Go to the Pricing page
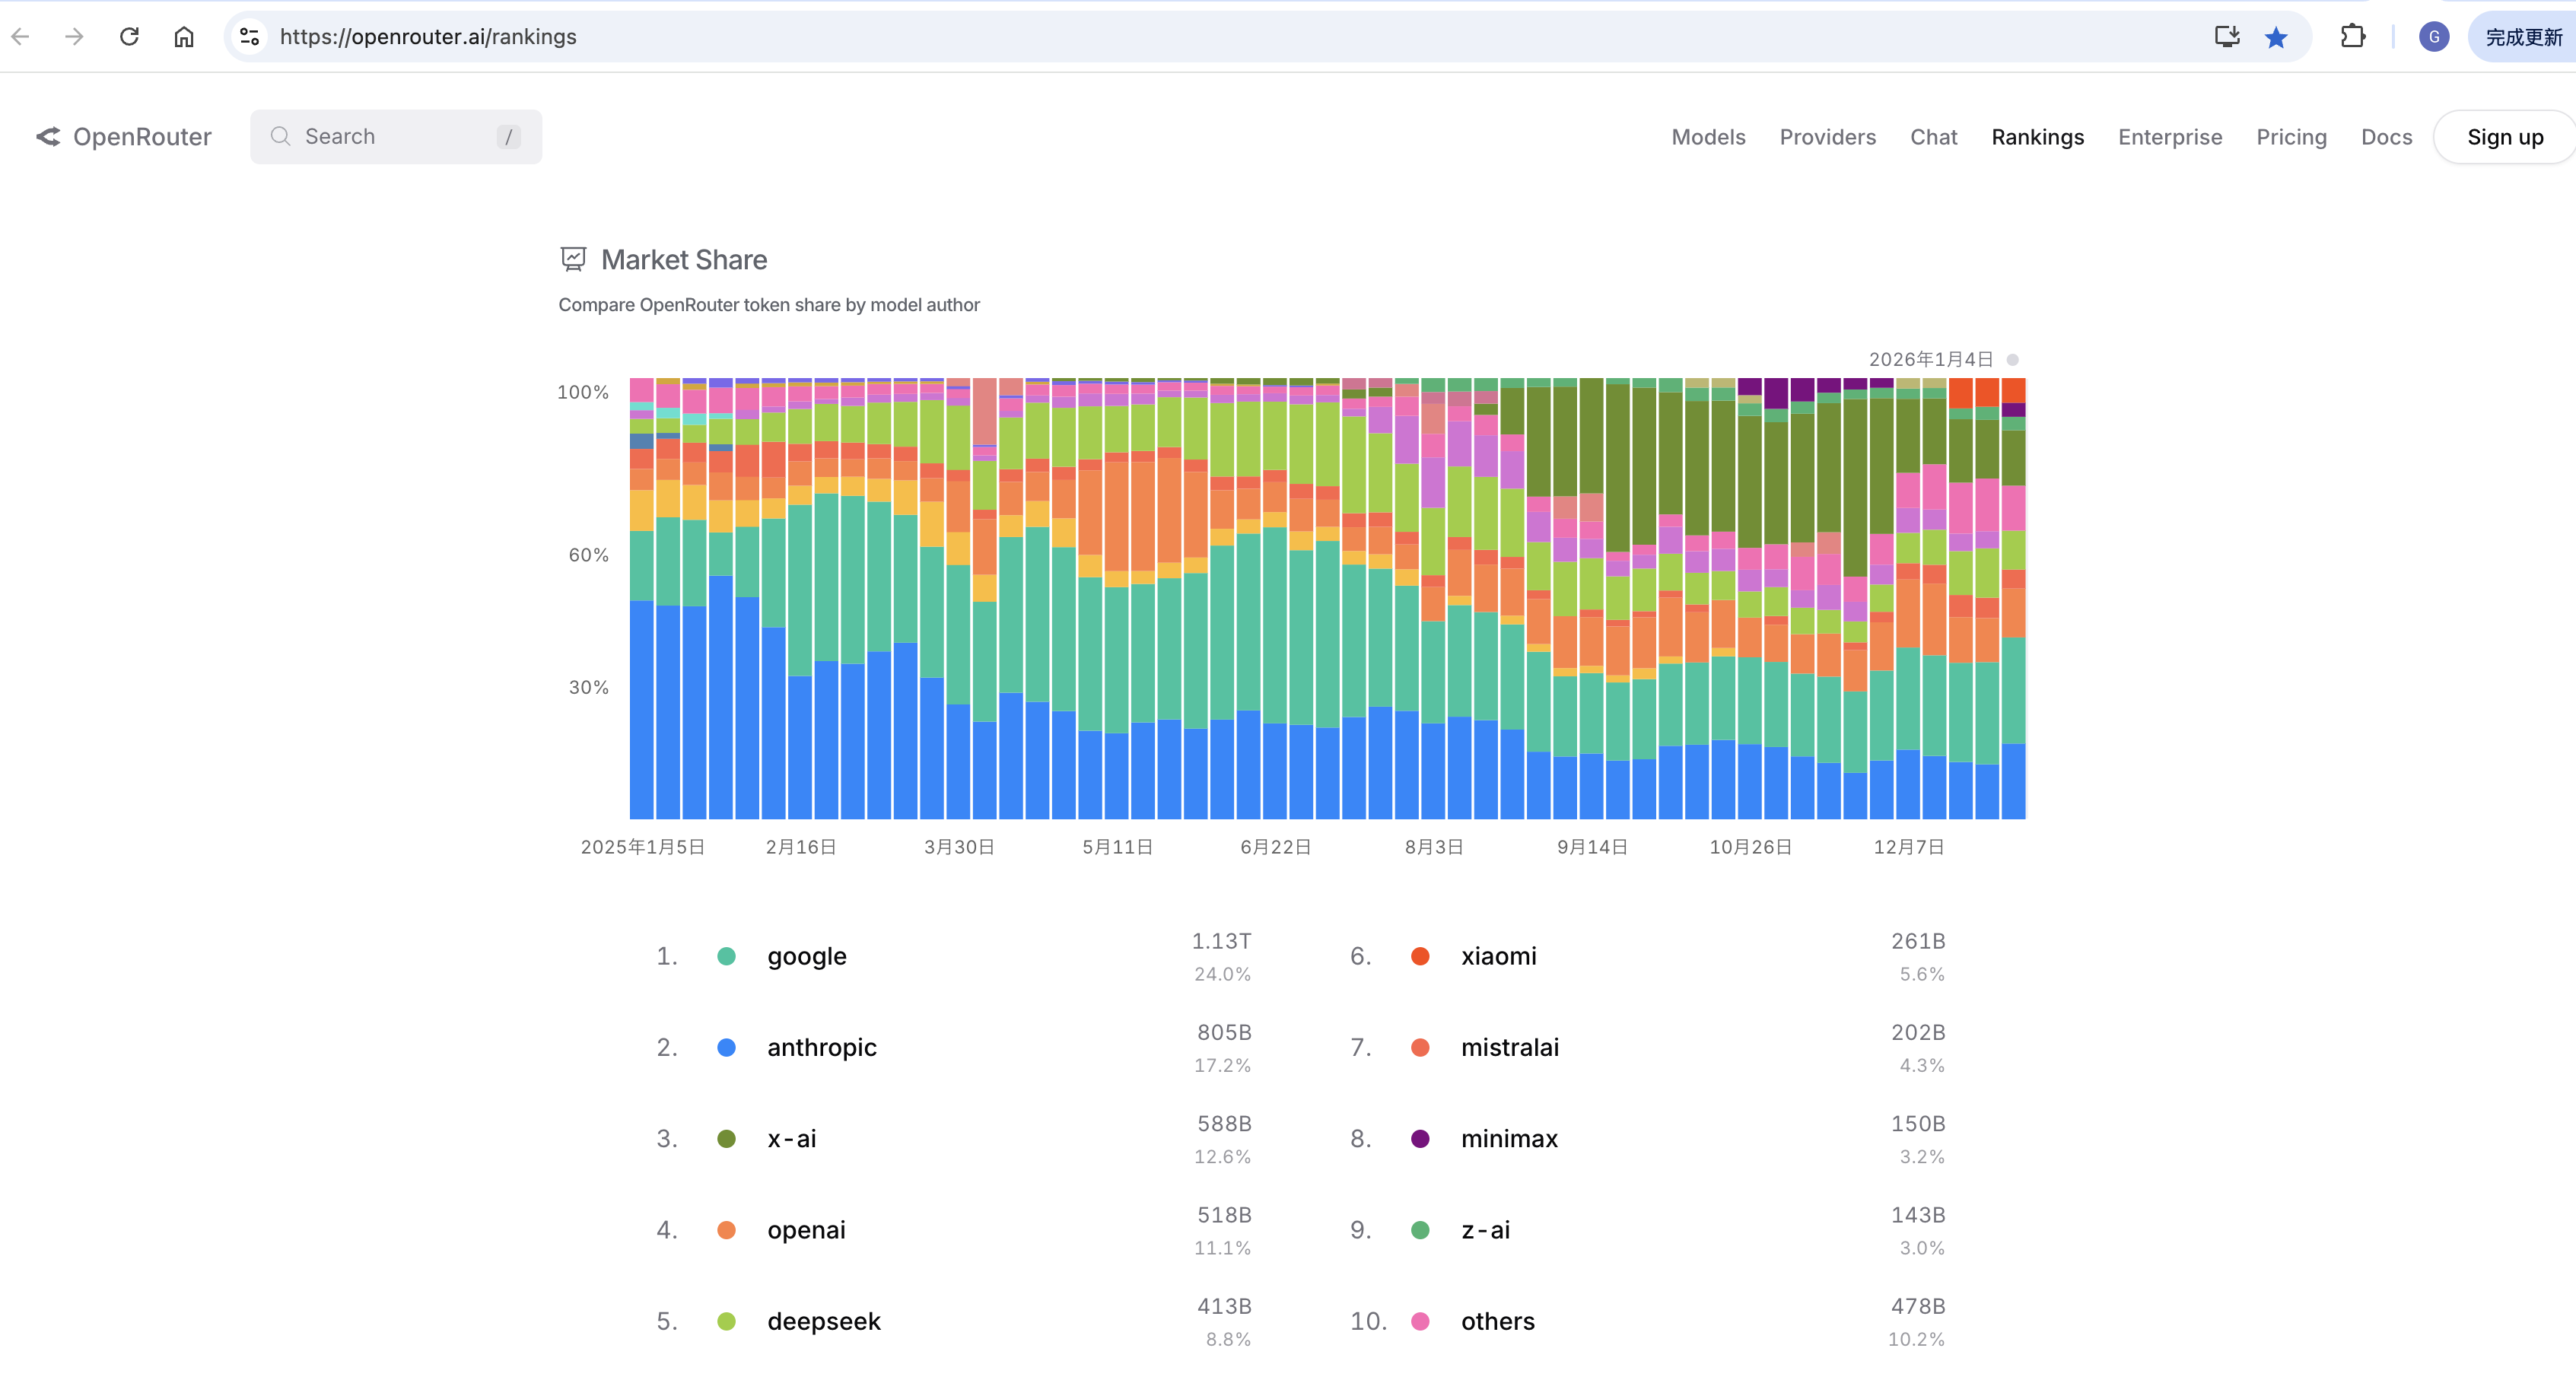The image size is (2576, 1380). coord(2291,137)
